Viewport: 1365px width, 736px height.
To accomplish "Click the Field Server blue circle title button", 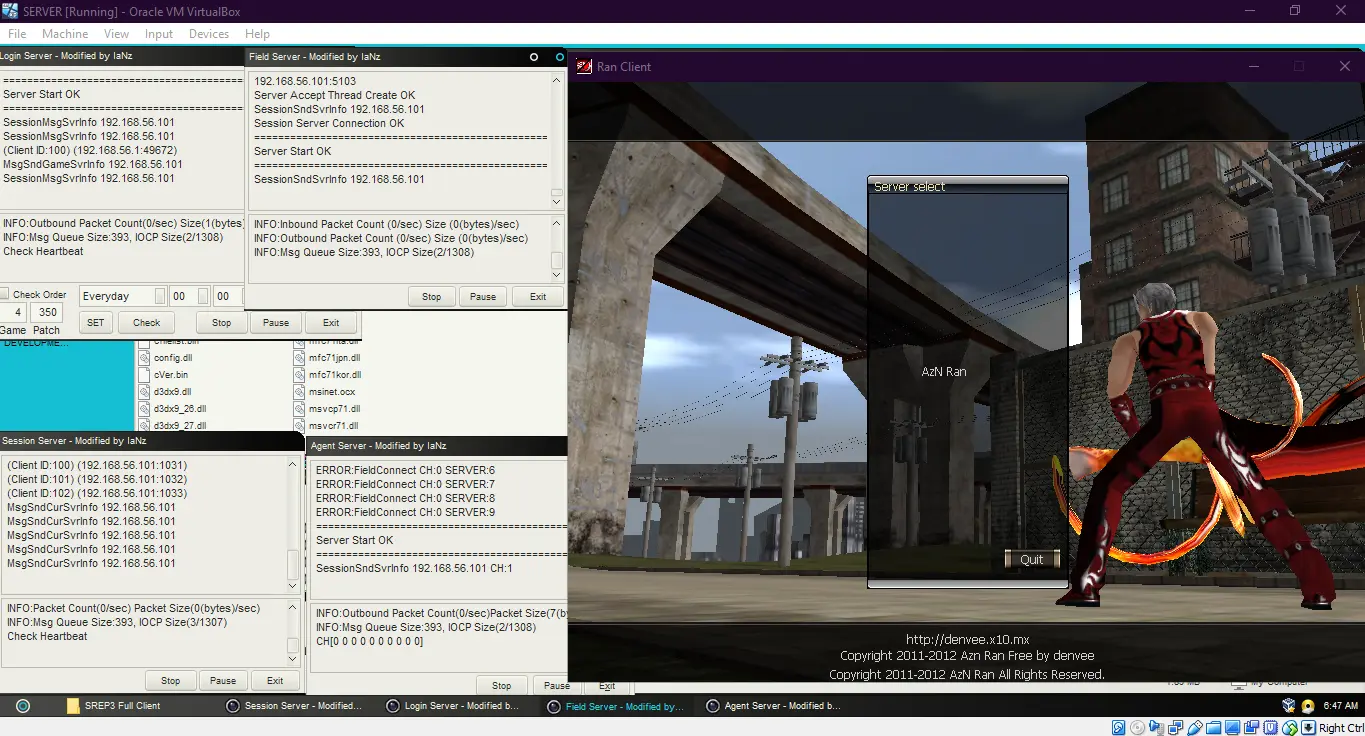I will click(559, 57).
